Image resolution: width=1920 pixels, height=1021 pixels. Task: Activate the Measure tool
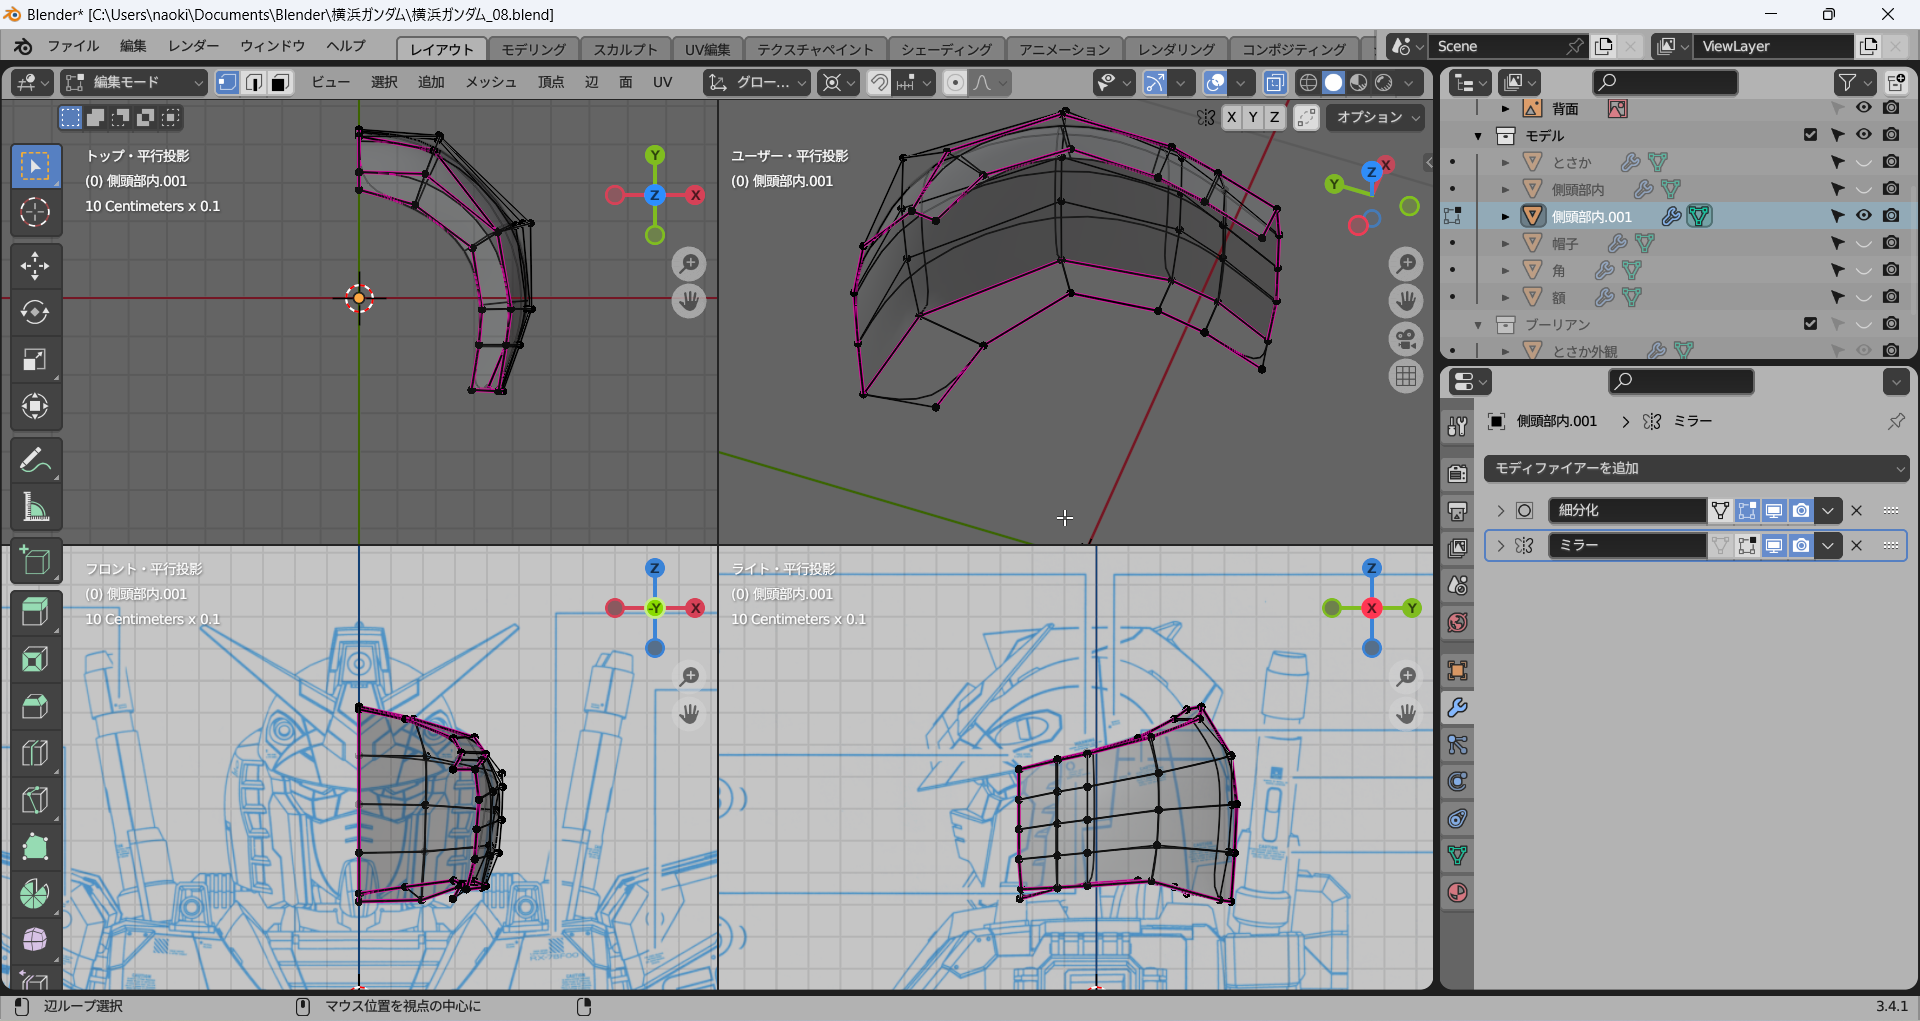tap(35, 508)
